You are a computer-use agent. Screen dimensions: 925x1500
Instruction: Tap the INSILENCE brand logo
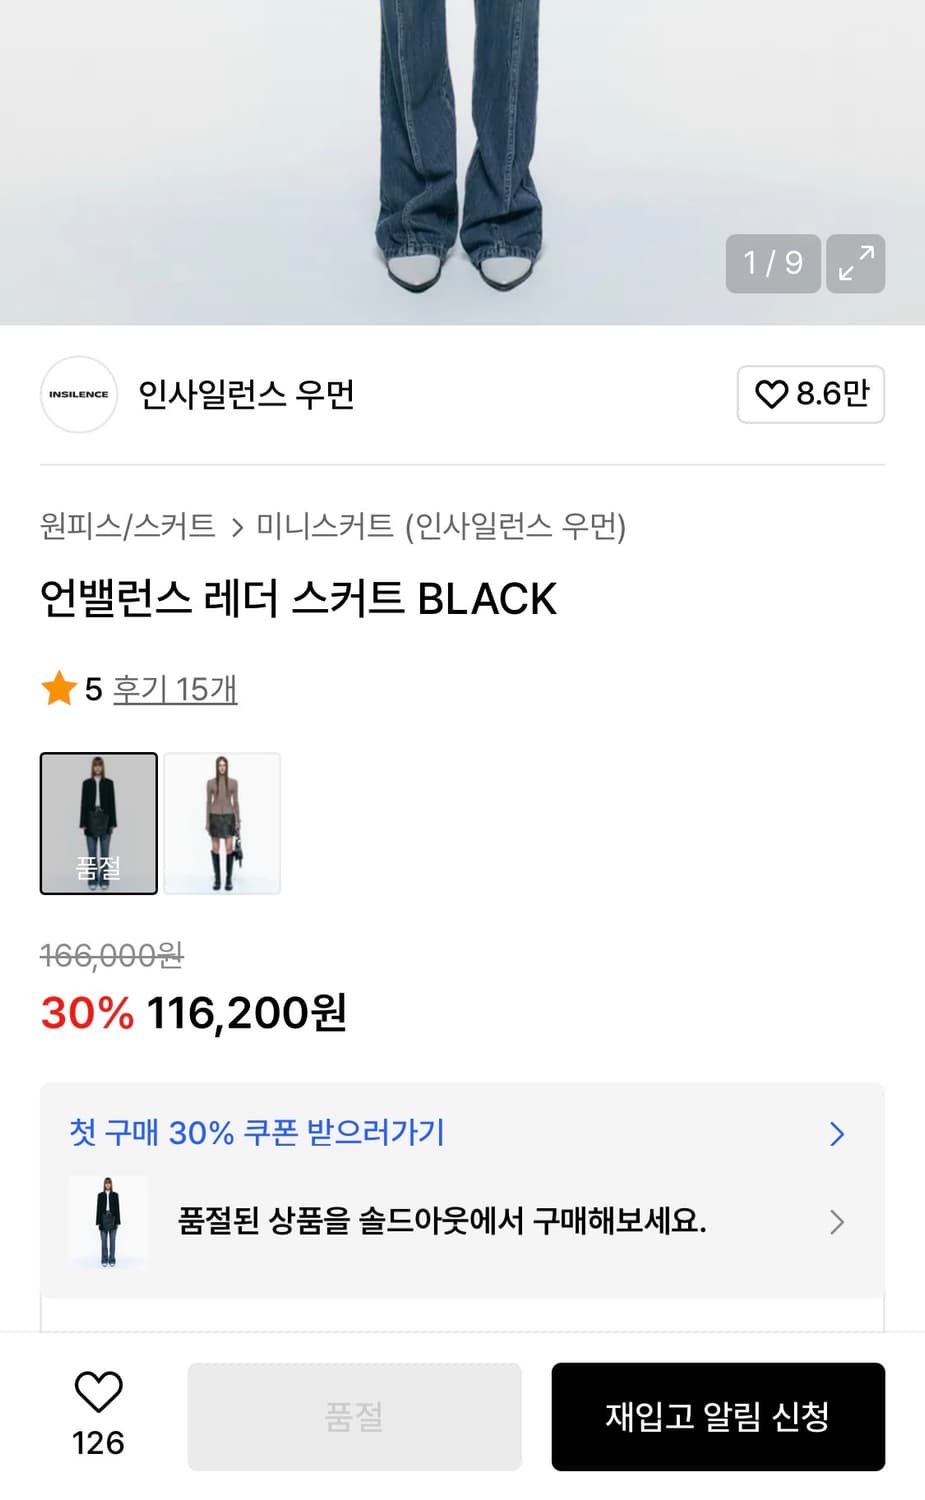[x=78, y=394]
